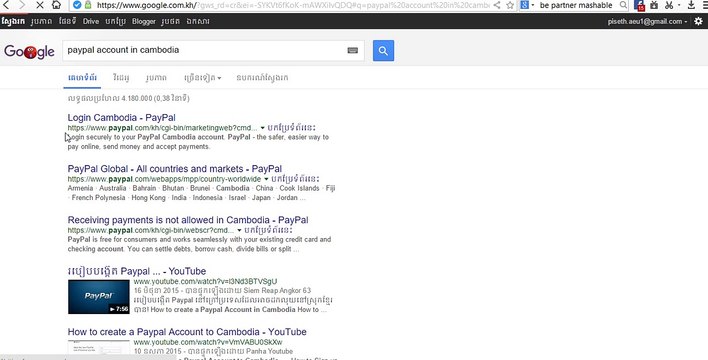Open 'PayPal Global - All countries and markets' result
708x360 pixels.
point(175,169)
